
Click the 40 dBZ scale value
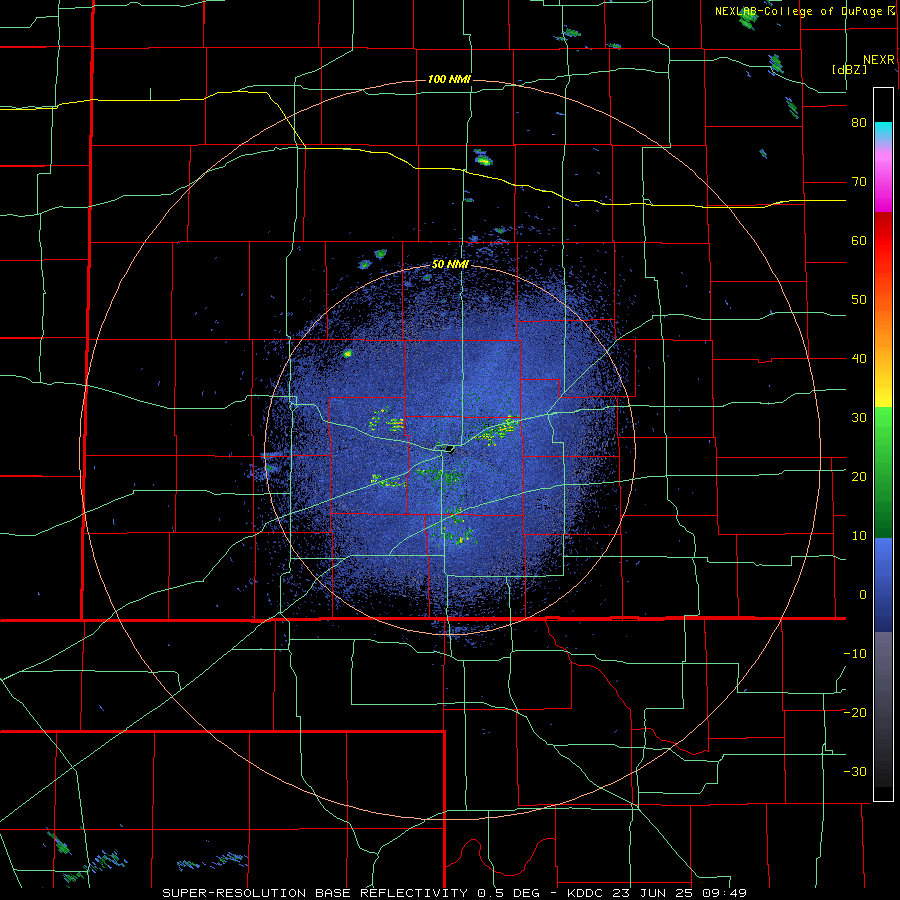tap(859, 359)
